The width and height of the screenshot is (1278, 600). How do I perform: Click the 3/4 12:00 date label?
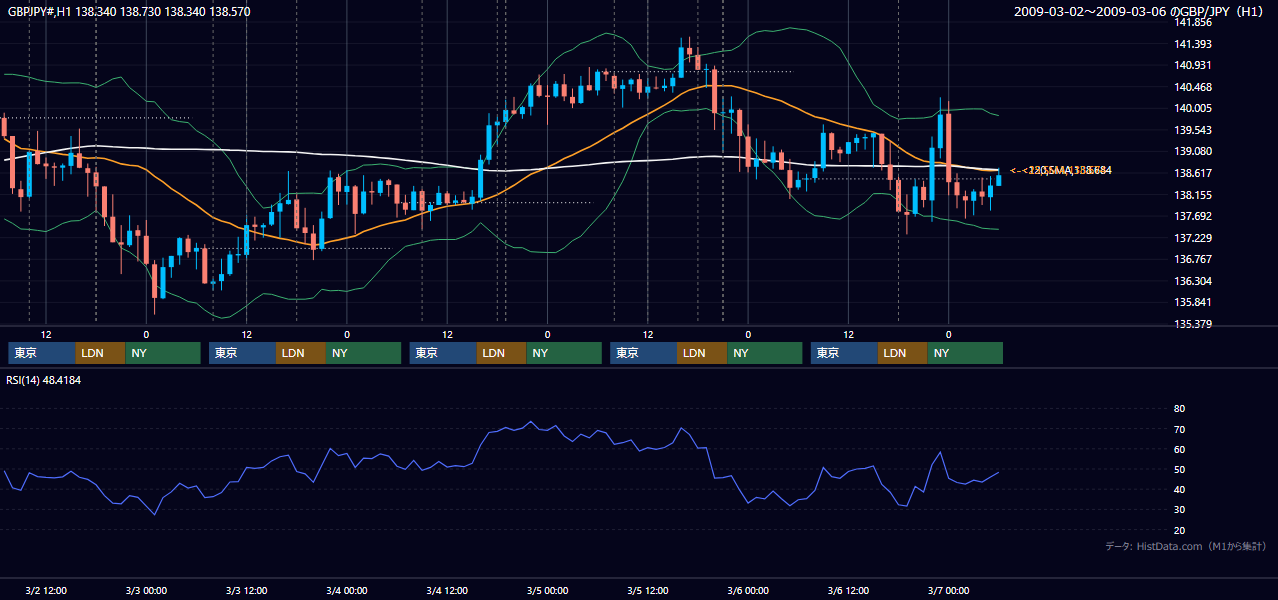click(x=447, y=591)
